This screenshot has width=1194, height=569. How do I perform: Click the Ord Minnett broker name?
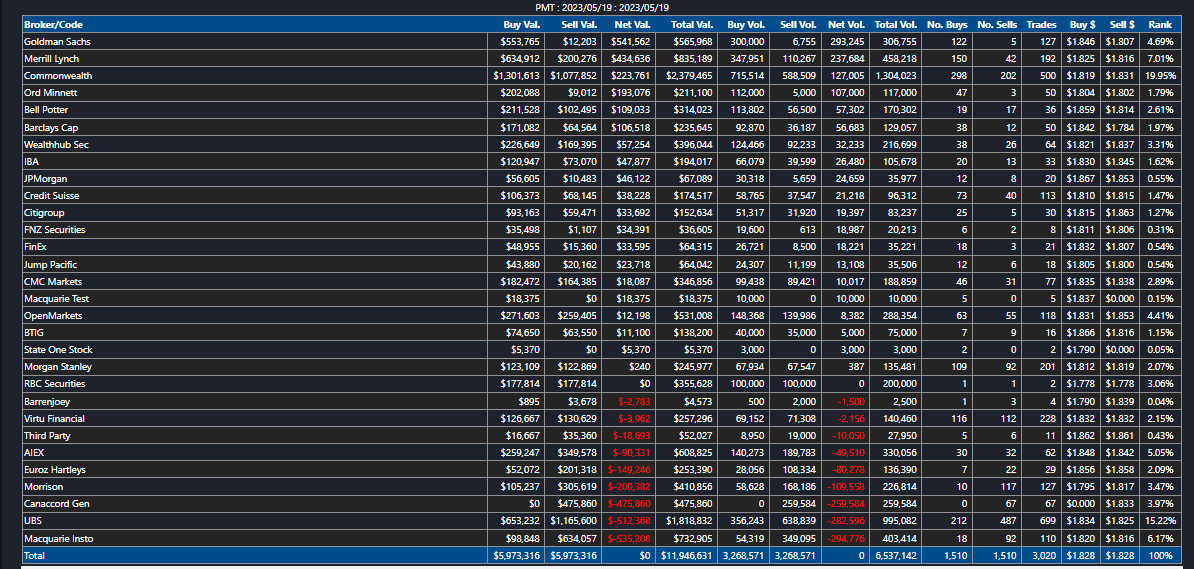50,93
